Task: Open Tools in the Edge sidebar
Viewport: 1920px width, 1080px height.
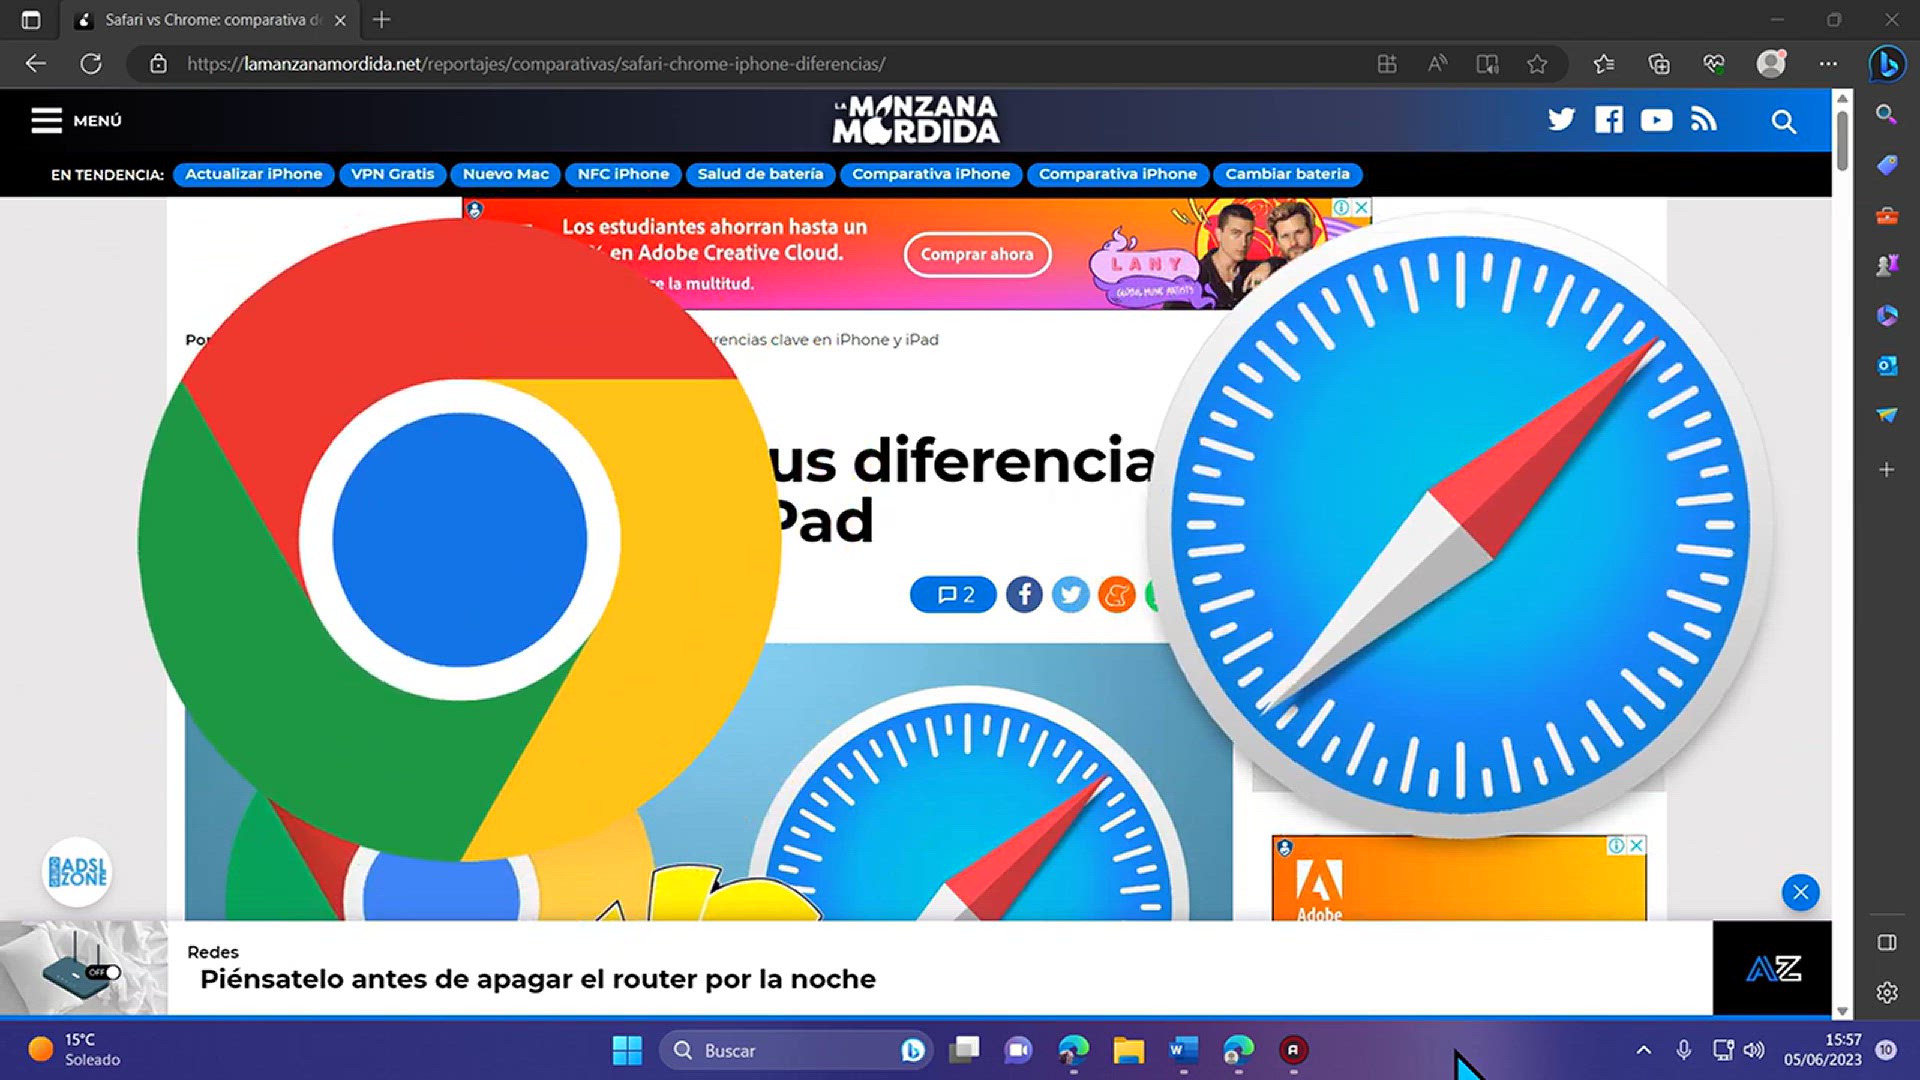Action: [x=1886, y=217]
